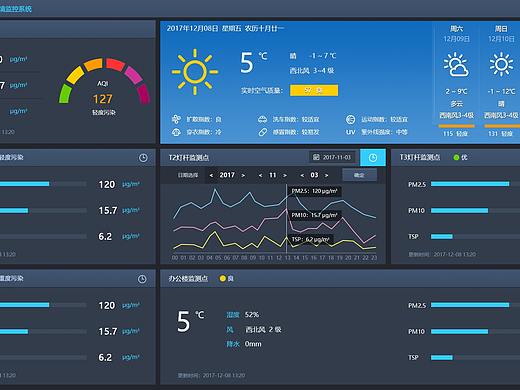Click the vertical cursor line at hour 13
520x390 pixels.
286,218
